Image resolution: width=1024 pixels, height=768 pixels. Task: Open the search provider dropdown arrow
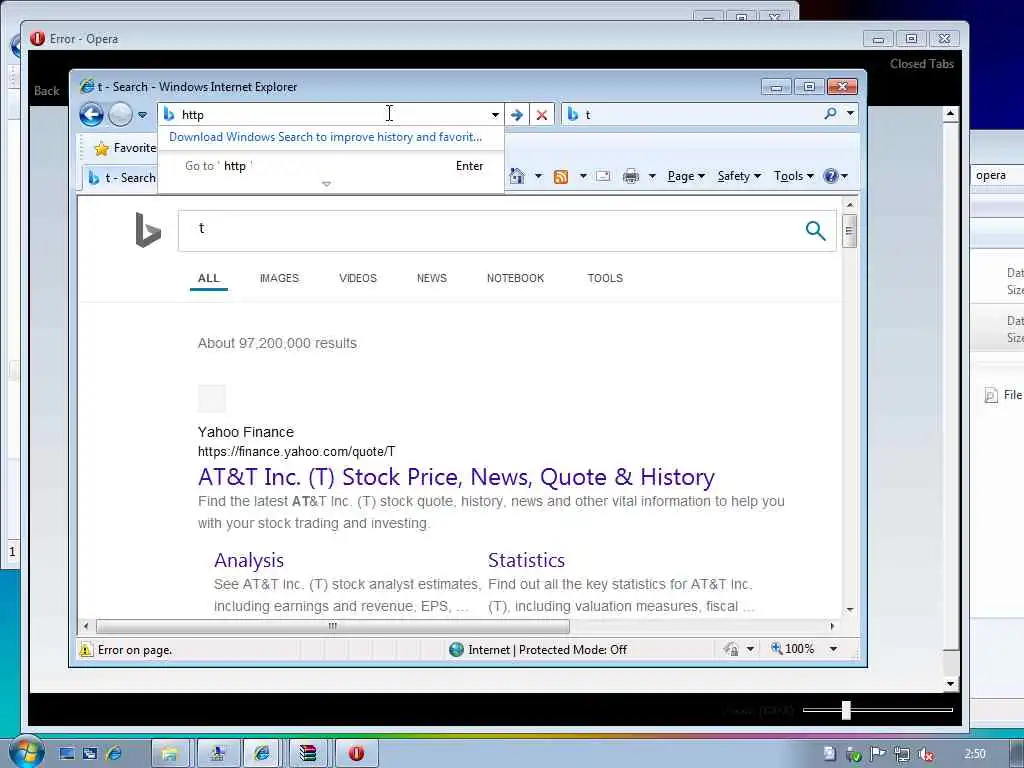pos(850,114)
